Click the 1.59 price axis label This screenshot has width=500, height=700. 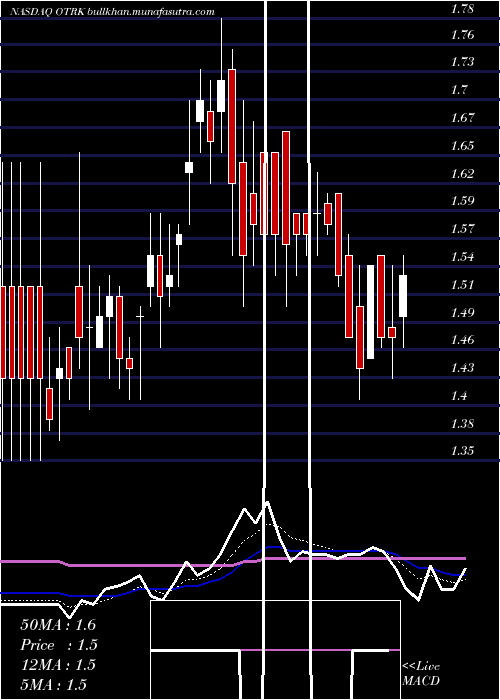(x=462, y=201)
